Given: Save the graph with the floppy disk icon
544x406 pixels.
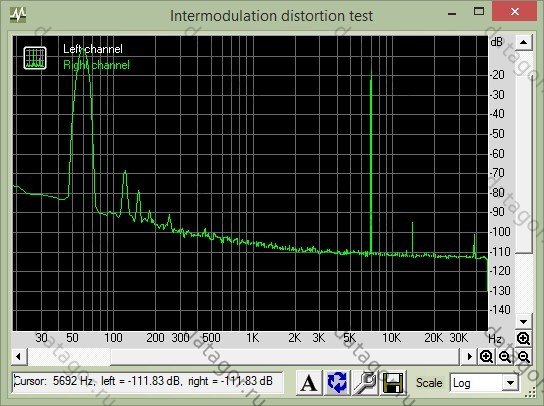Looking at the screenshot, I should pyautogui.click(x=393, y=382).
